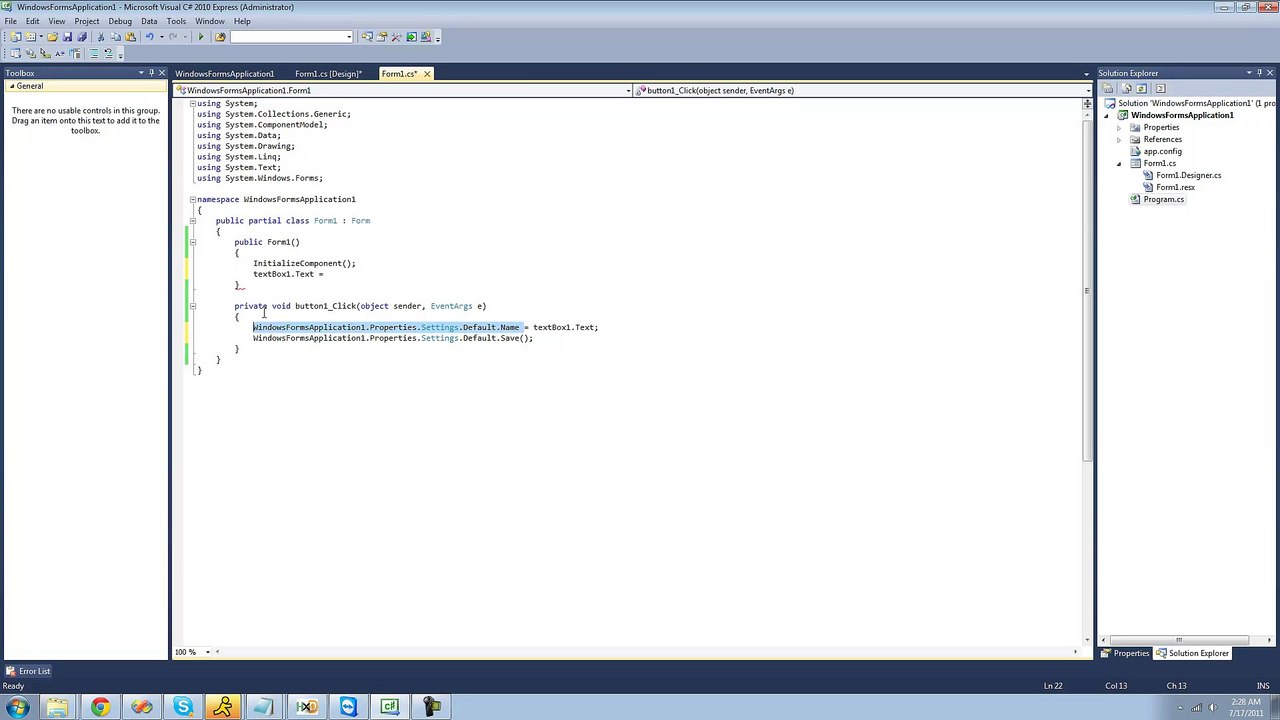The width and height of the screenshot is (1280, 720).
Task: Click the Paste toolbar icon
Action: 130,37
